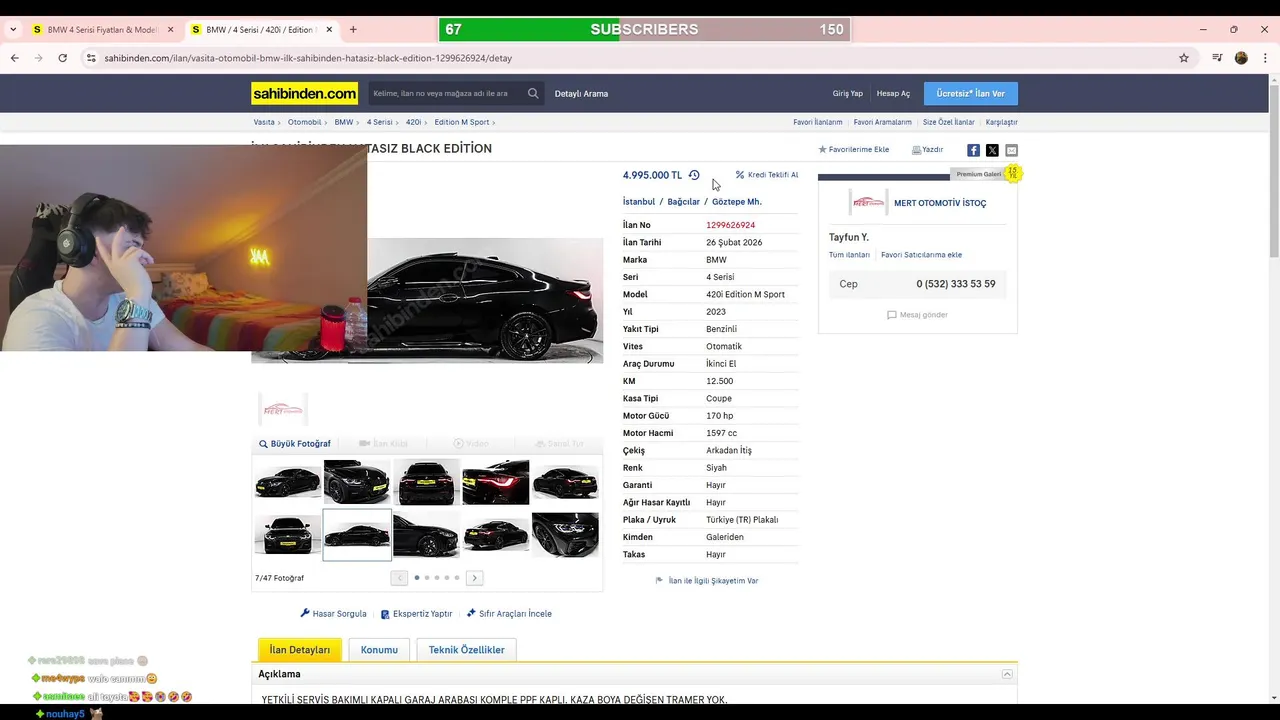Click the complaint flag icon
The image size is (1280, 720).
click(659, 580)
